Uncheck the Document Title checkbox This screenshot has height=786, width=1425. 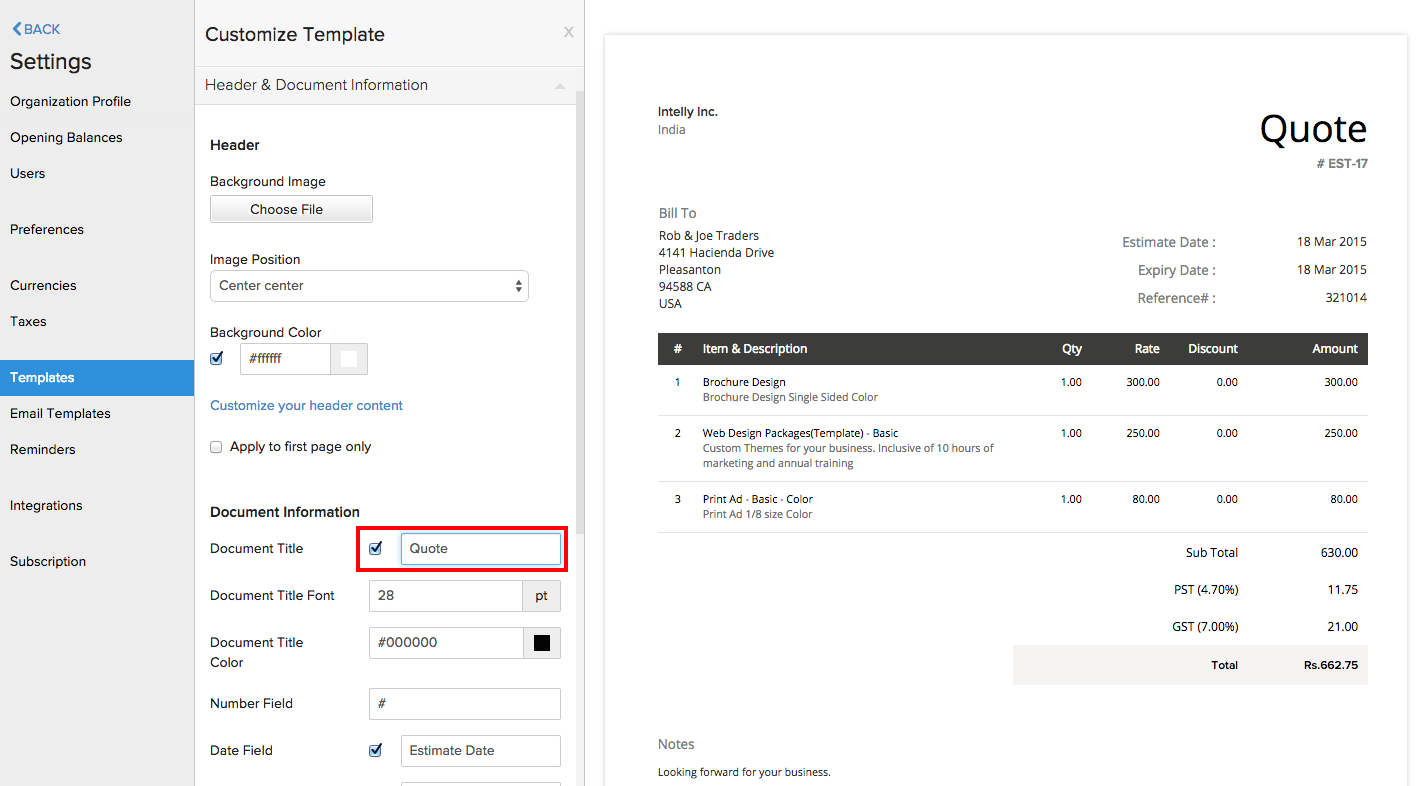376,548
